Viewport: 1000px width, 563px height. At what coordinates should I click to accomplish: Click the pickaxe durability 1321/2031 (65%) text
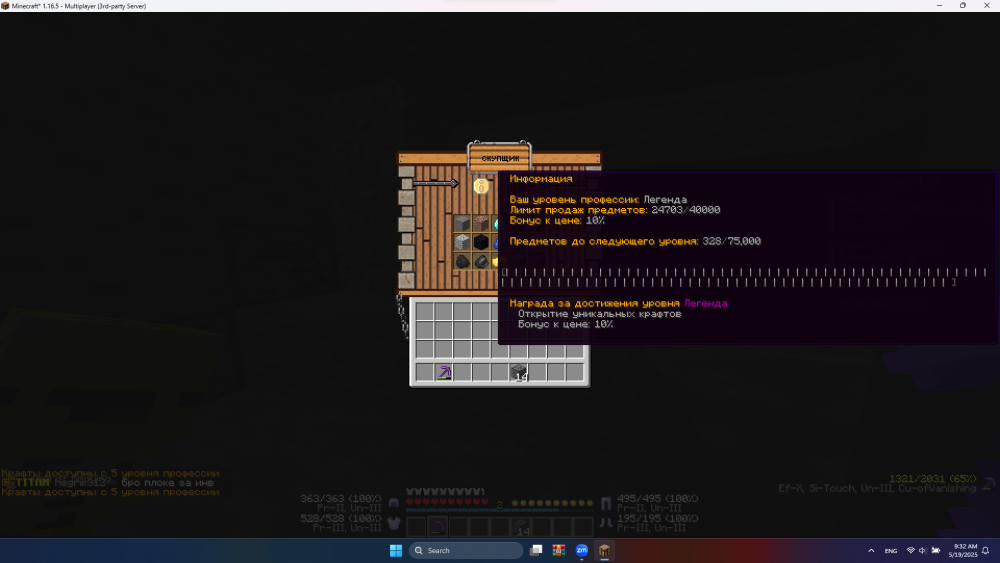pos(932,479)
